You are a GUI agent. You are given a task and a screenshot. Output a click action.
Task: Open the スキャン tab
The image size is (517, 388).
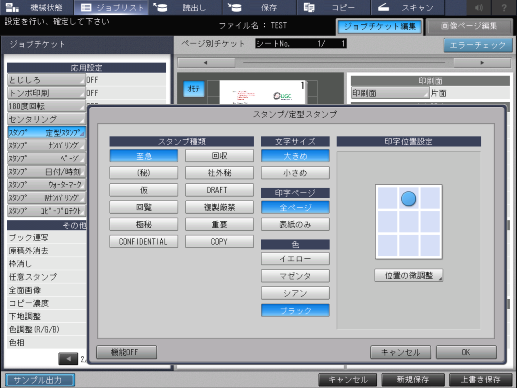pos(407,7)
